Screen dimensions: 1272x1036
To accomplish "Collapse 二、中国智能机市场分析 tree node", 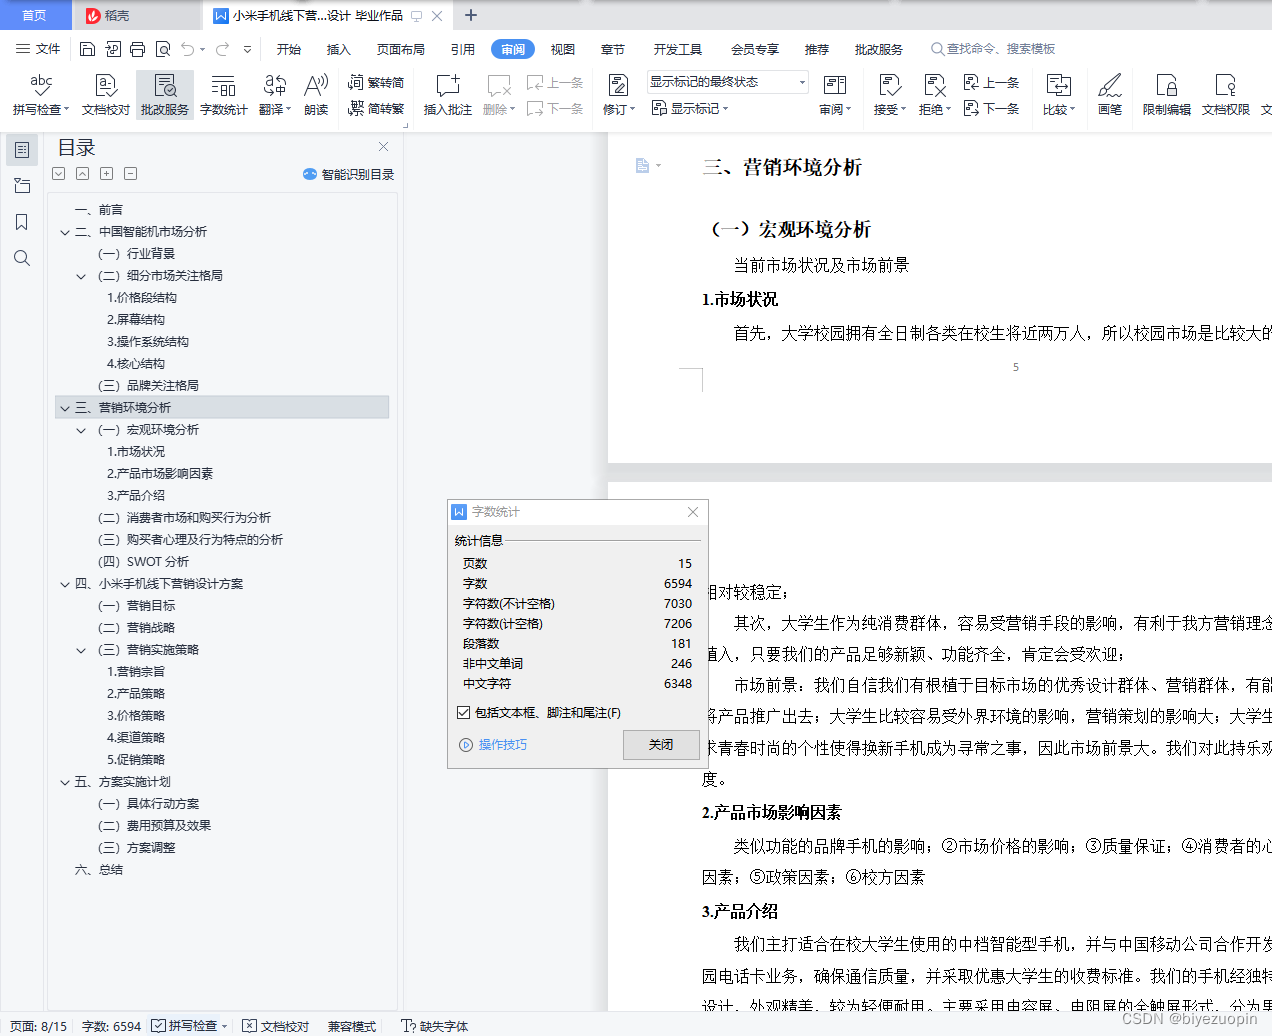I will coord(65,232).
